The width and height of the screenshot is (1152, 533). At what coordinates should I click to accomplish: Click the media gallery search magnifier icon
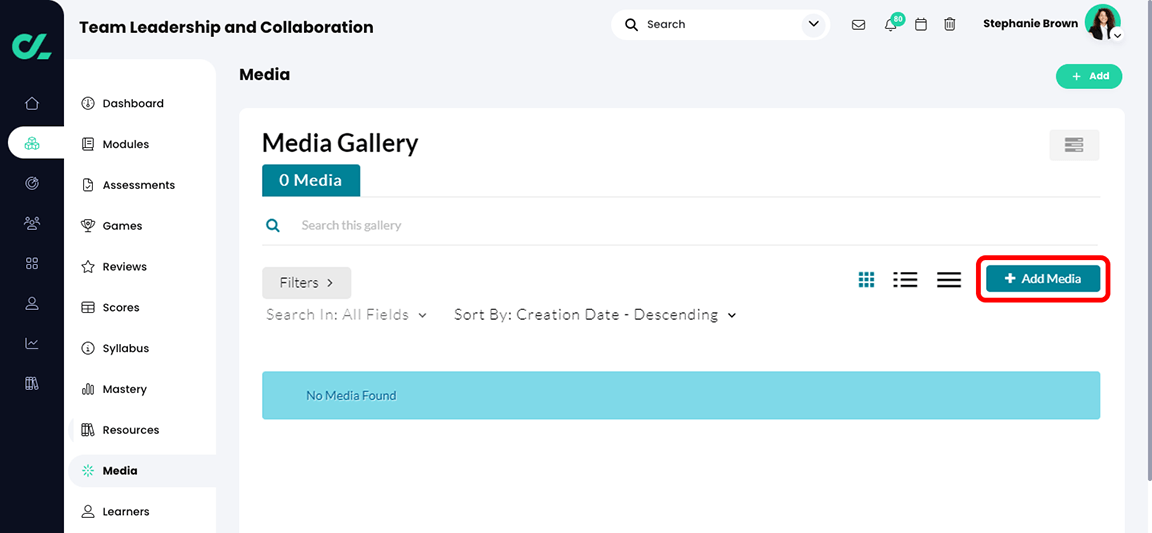pos(273,226)
